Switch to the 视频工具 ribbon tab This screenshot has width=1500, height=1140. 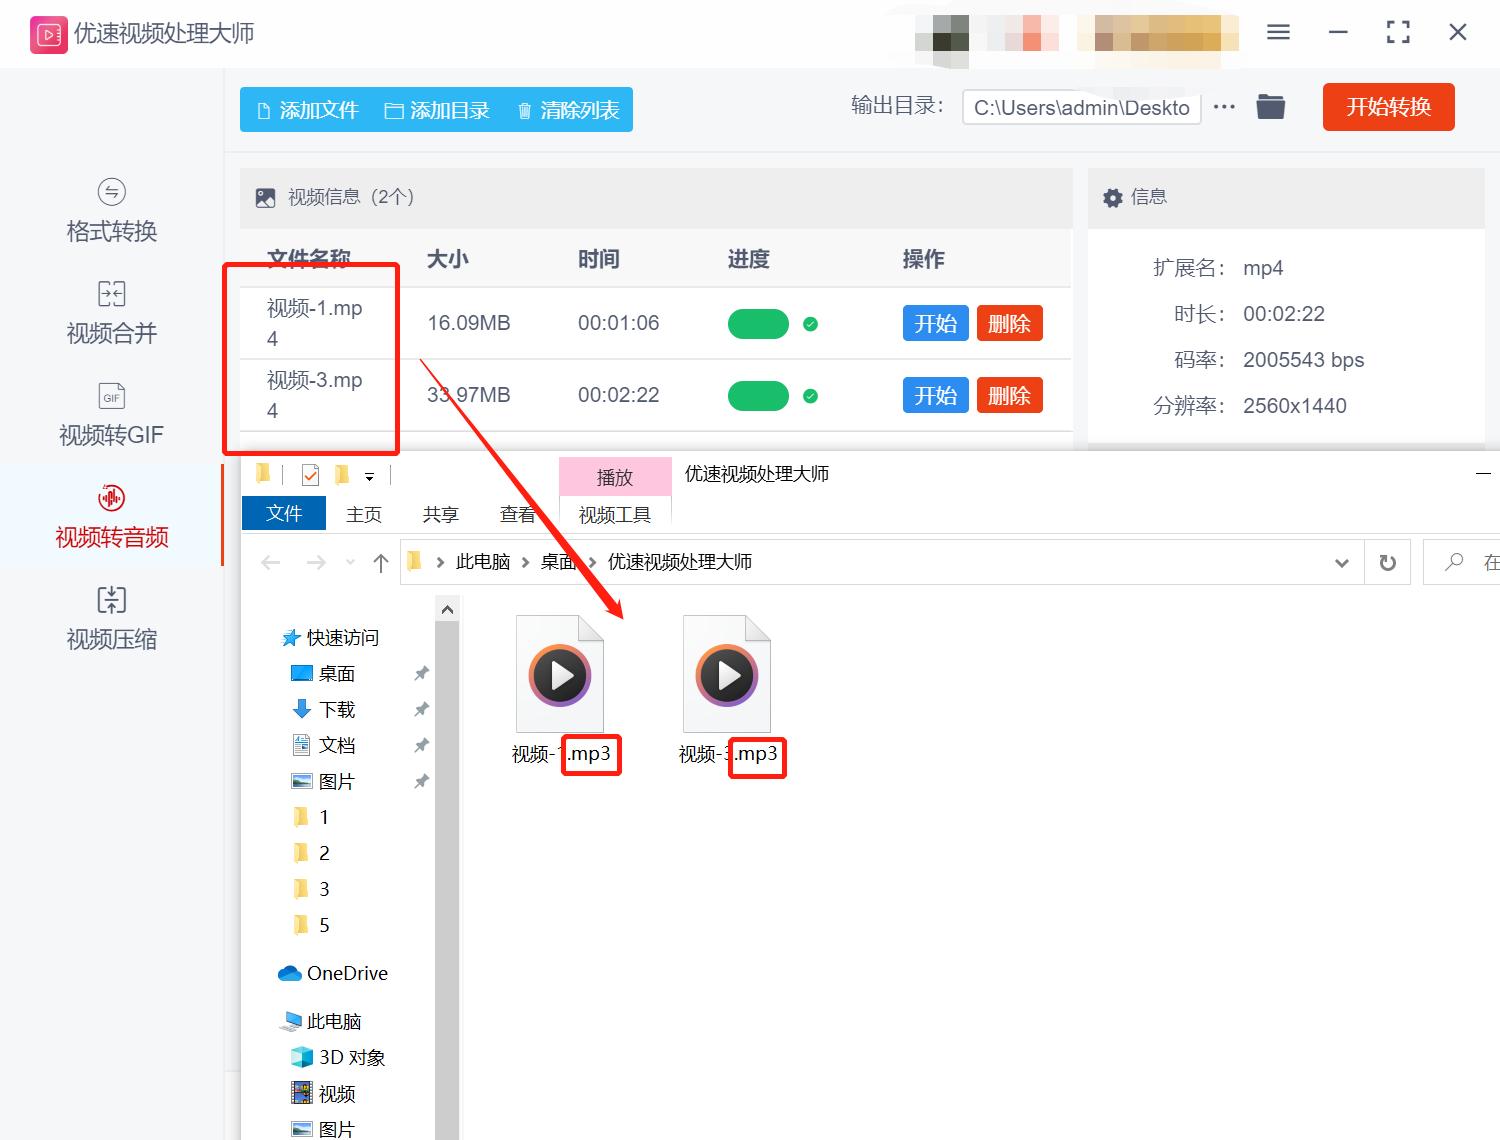coord(612,514)
